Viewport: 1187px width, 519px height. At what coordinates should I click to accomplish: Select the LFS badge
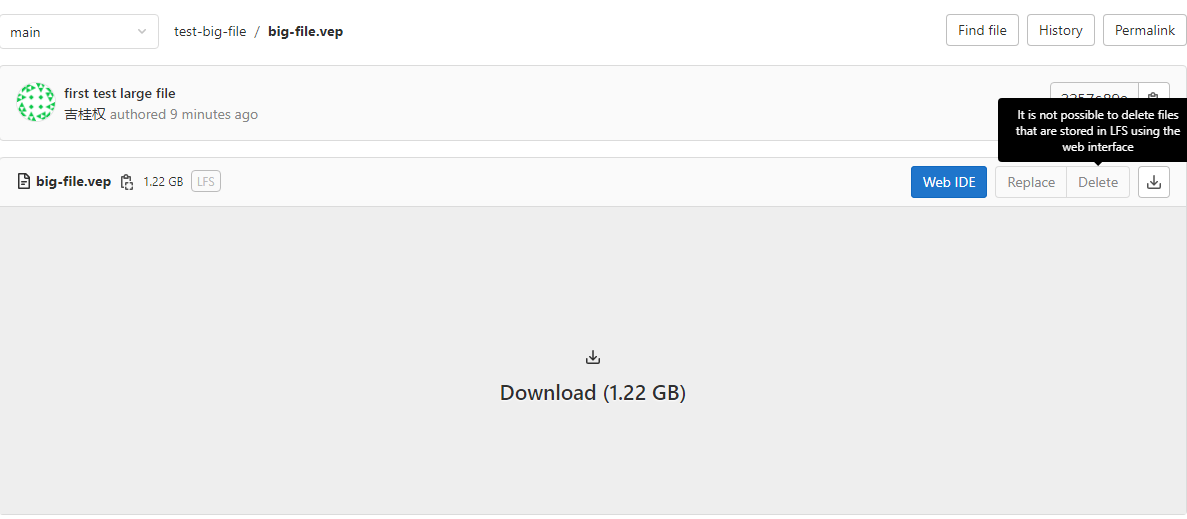coord(206,182)
